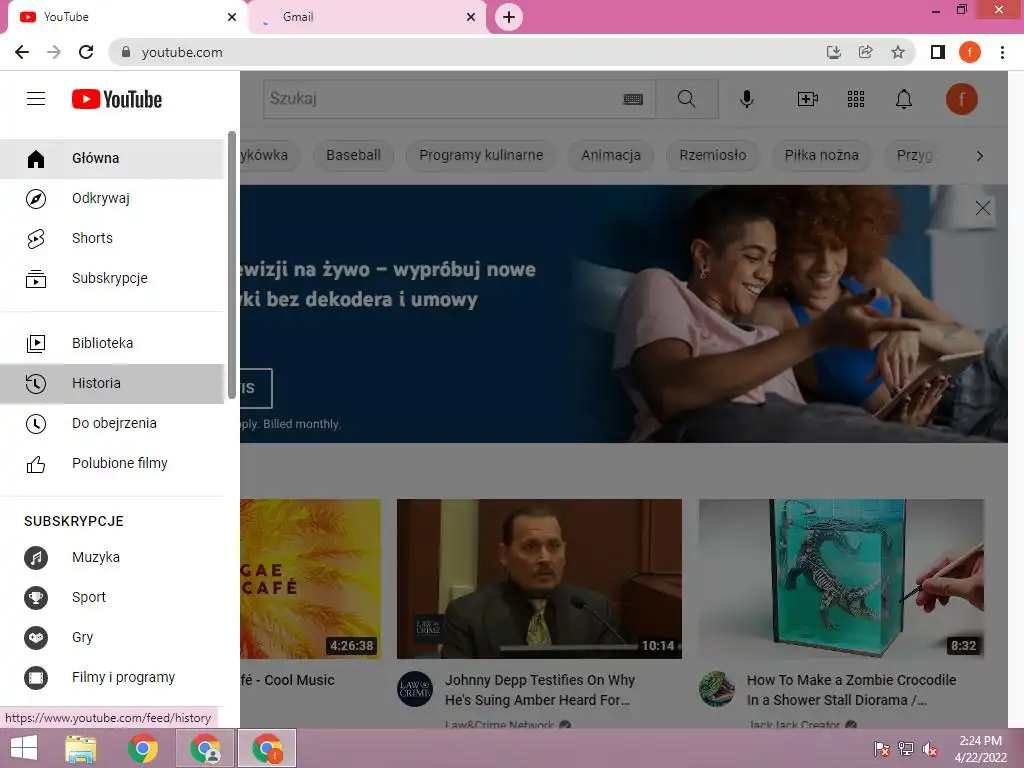Open Chrome three-dot menu

(1002, 52)
